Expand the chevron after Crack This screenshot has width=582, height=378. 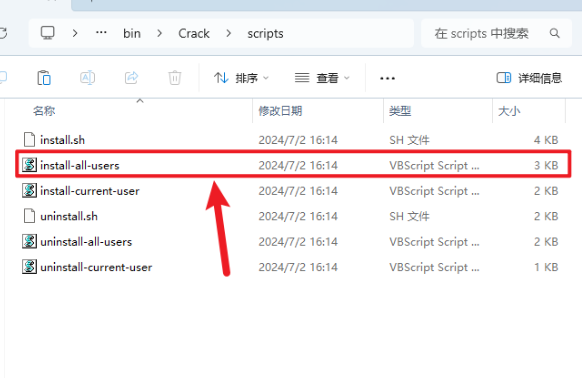click(x=229, y=33)
